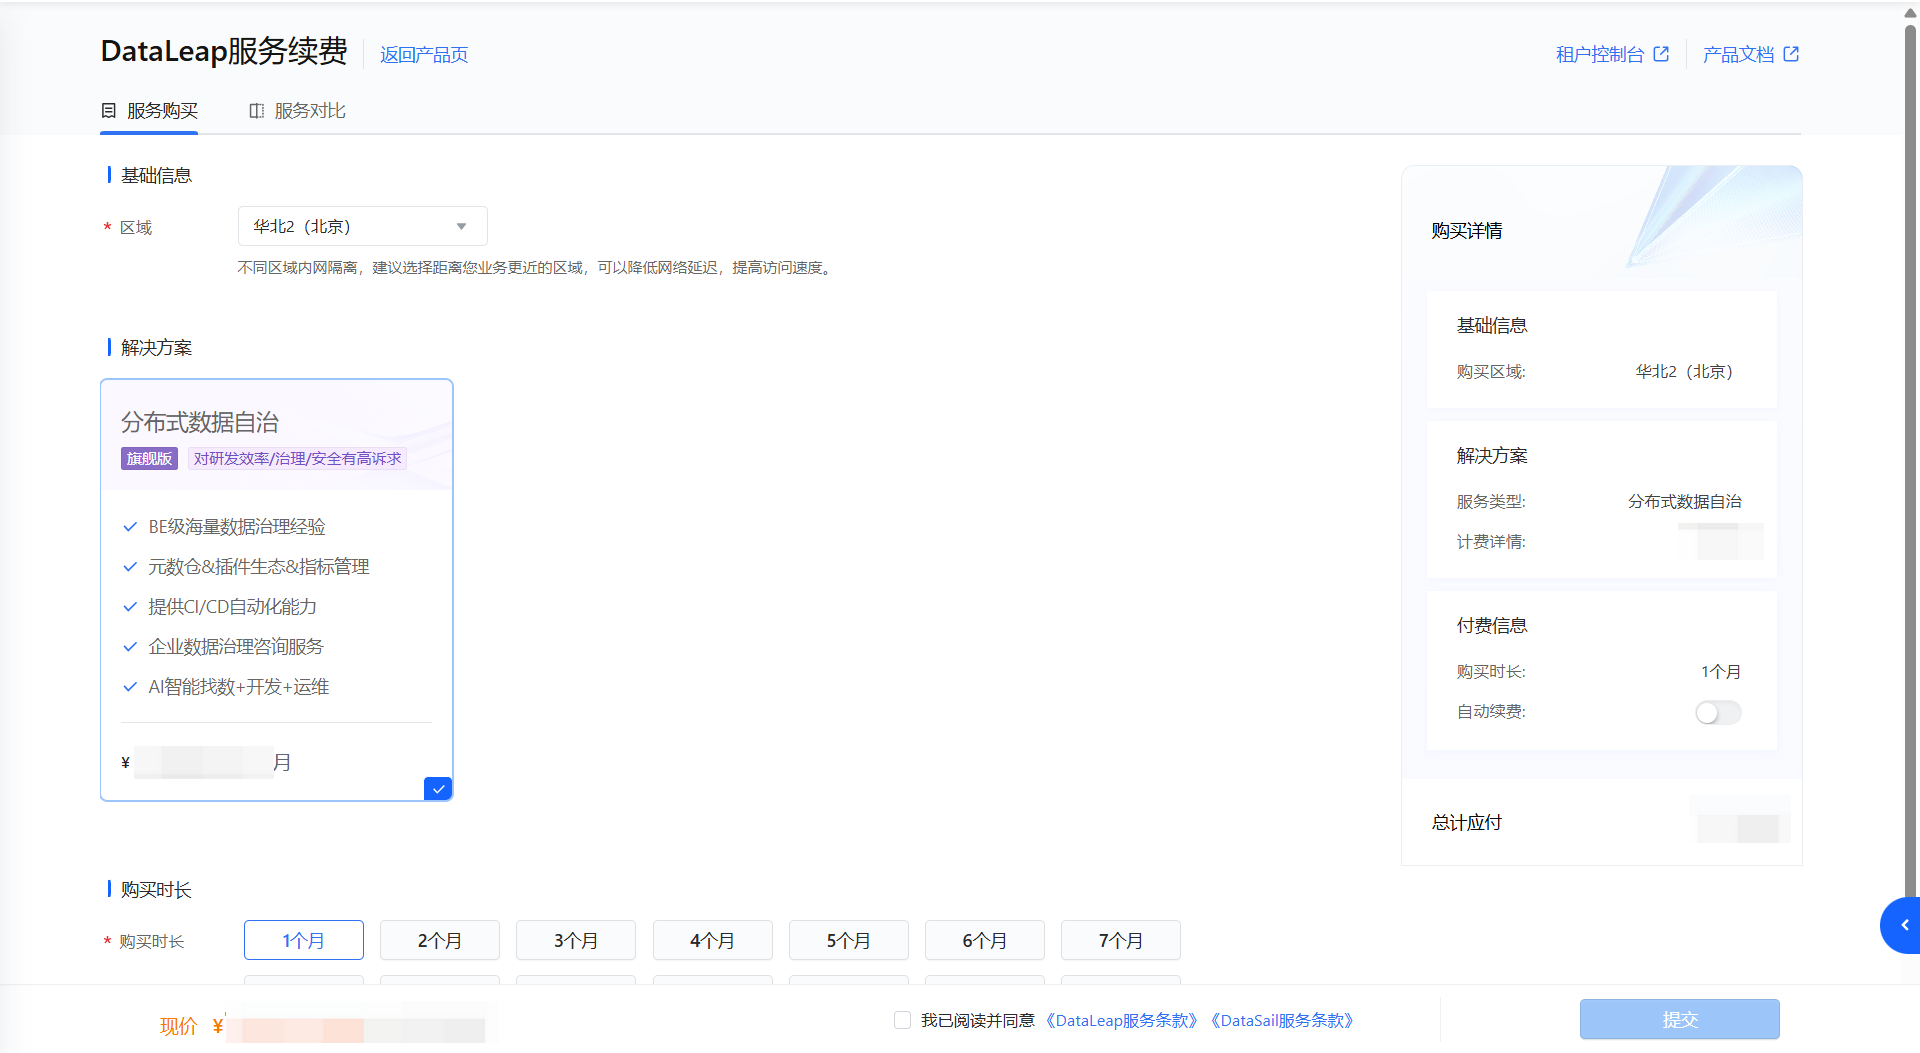
Task: Click the 提交 button
Action: (1680, 1019)
